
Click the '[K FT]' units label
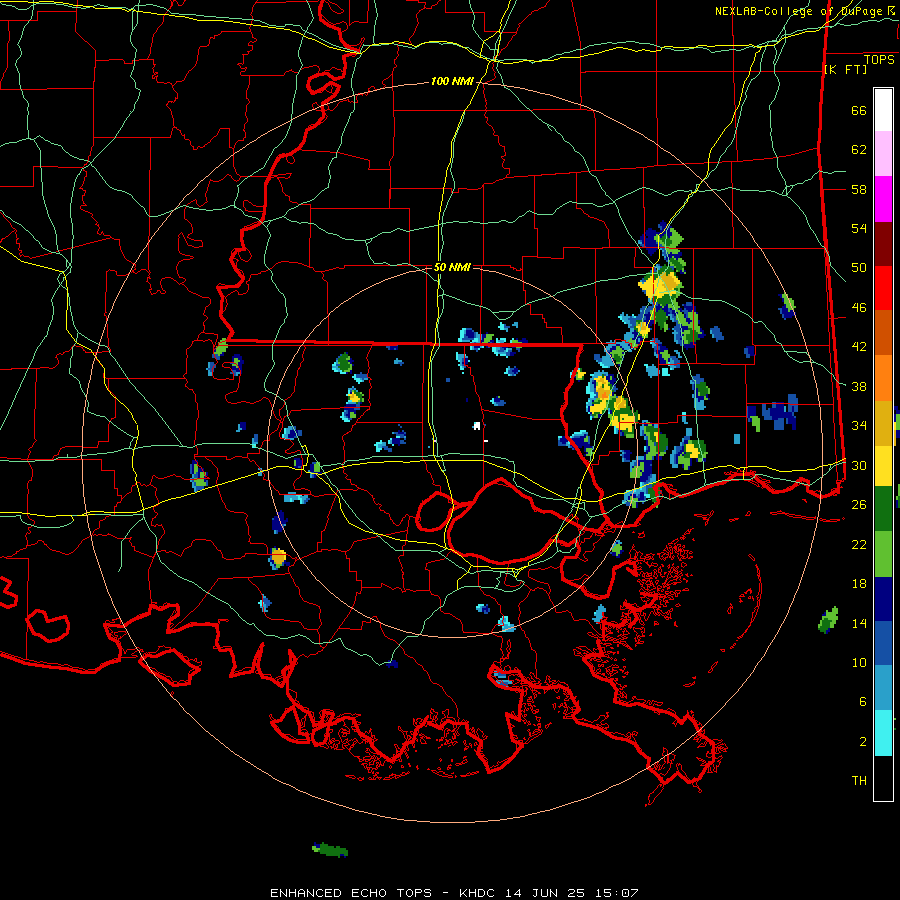point(845,70)
